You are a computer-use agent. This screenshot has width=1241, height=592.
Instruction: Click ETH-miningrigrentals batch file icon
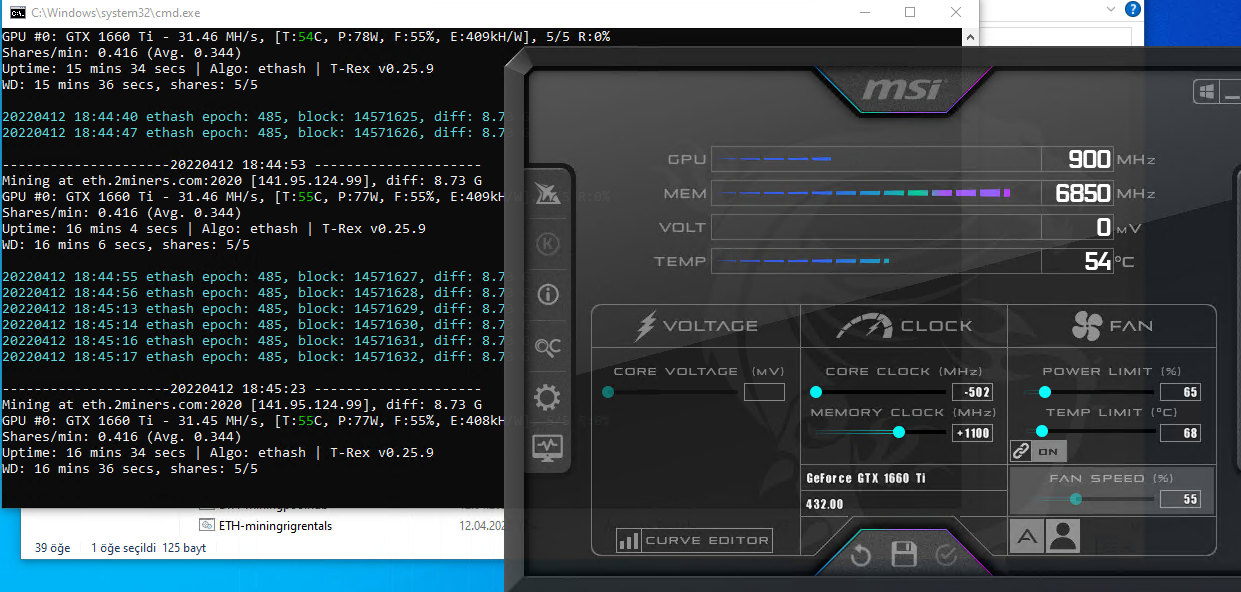(207, 525)
